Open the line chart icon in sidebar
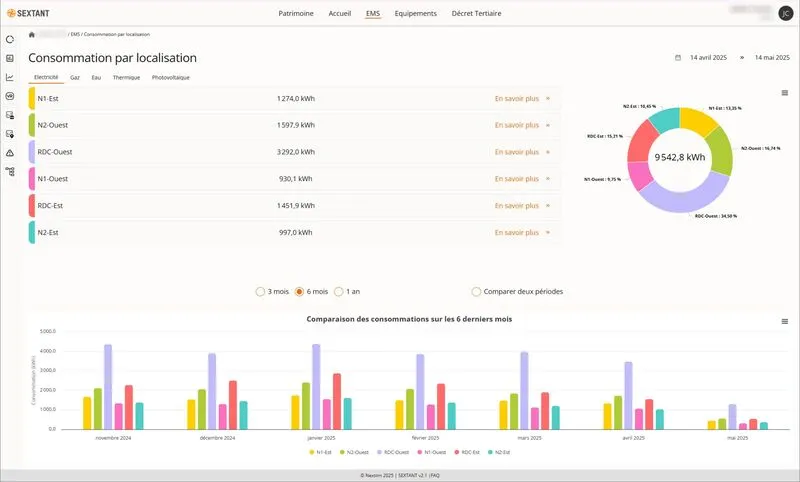The width and height of the screenshot is (800, 482). [10, 77]
